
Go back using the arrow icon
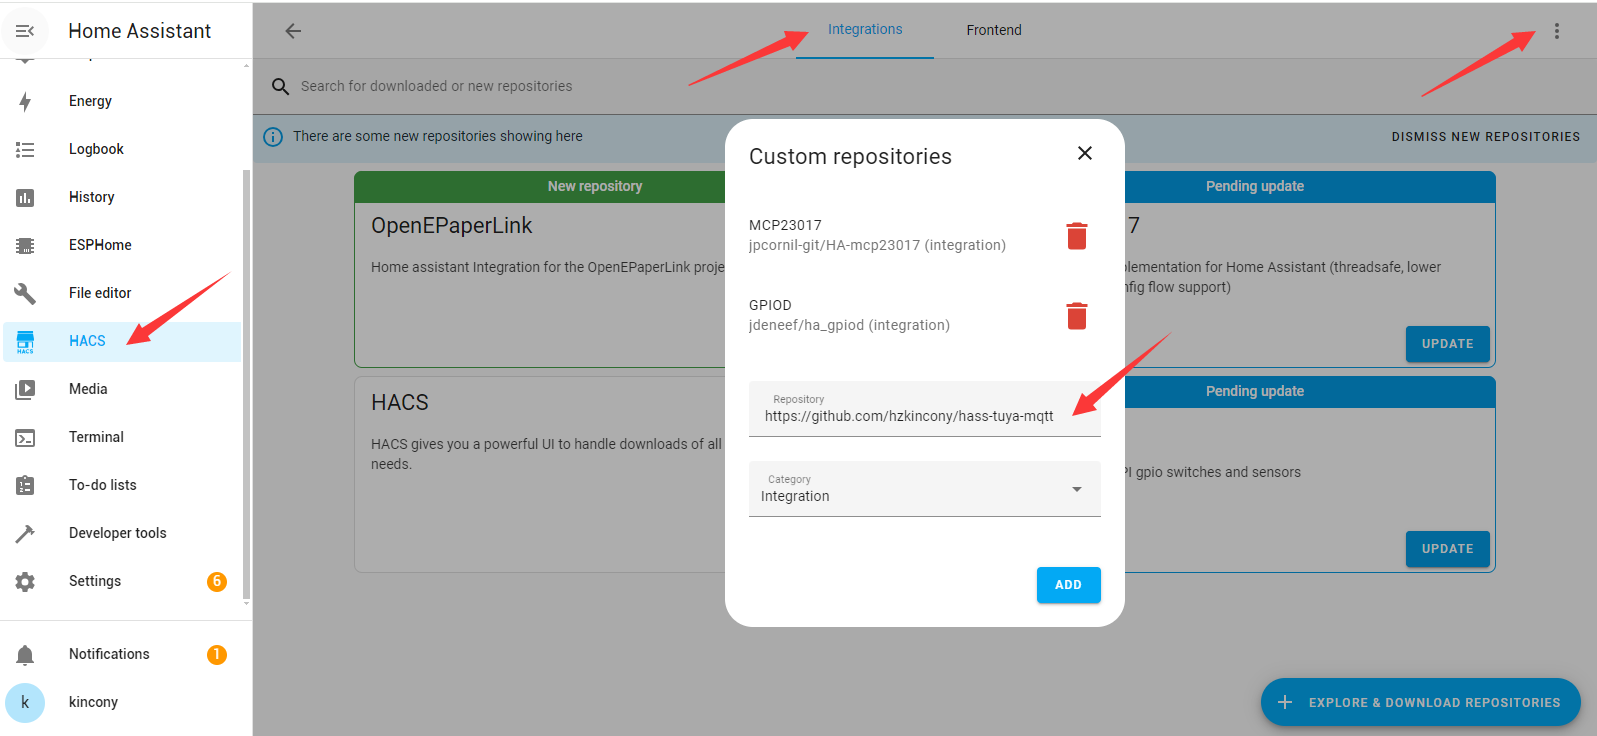tap(293, 31)
